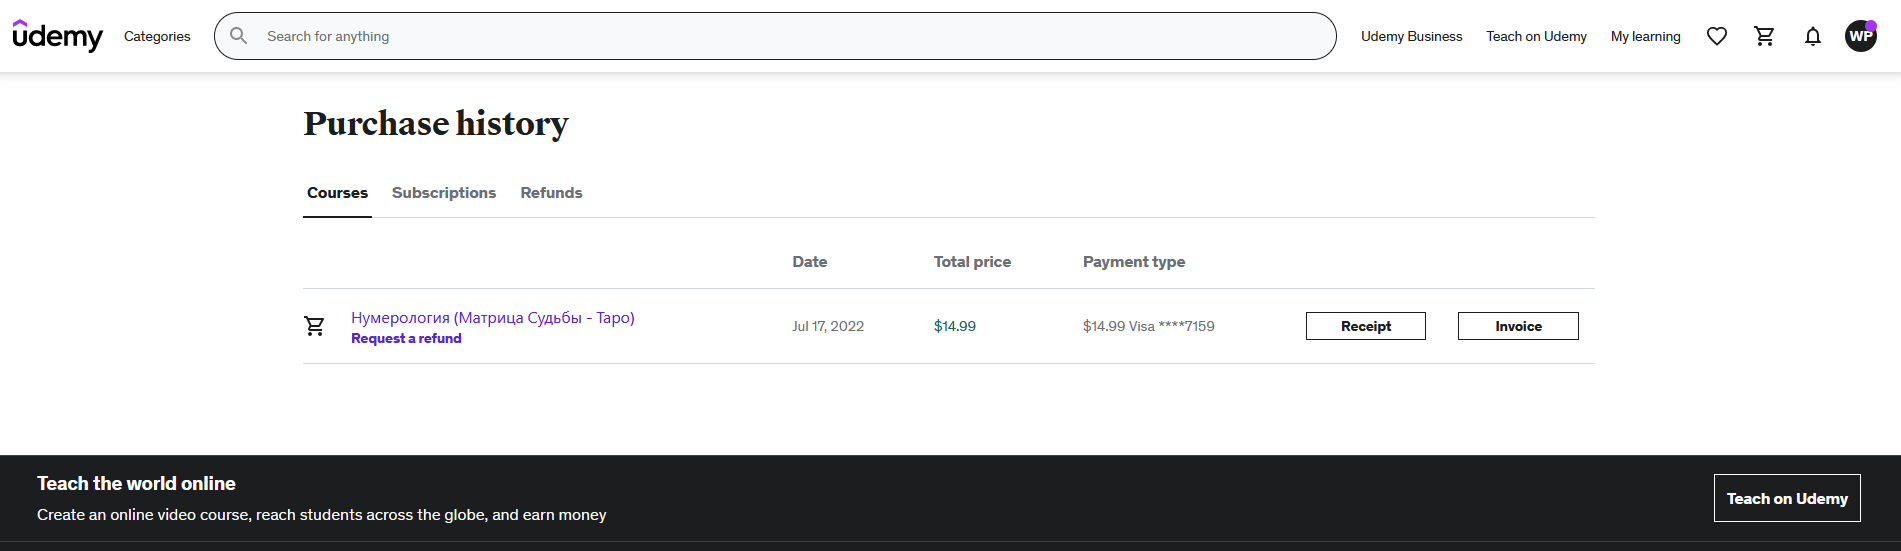Click the cart icon beside the purchased course
The width and height of the screenshot is (1901, 551).
pyautogui.click(x=314, y=326)
